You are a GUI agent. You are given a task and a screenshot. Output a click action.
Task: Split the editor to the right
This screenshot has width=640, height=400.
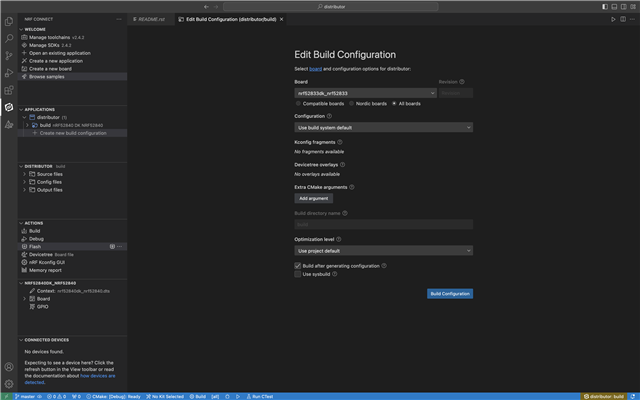623,19
